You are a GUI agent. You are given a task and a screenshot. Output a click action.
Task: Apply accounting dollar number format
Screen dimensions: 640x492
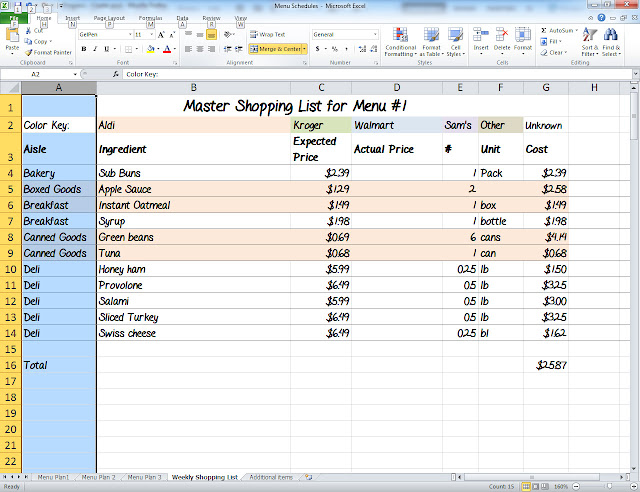coord(318,49)
